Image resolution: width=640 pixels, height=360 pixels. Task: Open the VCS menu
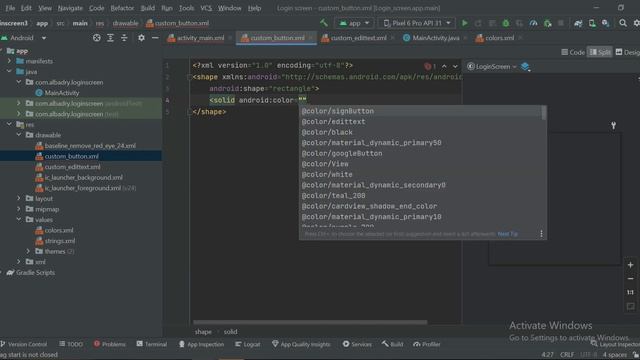[x=206, y=8]
